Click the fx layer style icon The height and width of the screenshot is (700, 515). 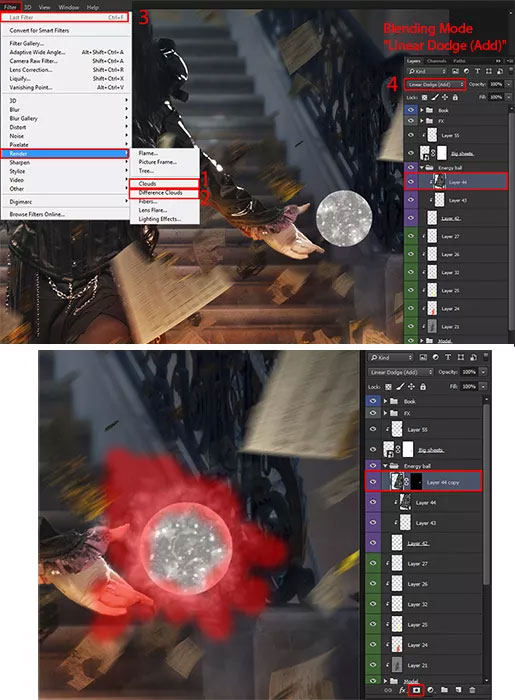pos(402,690)
